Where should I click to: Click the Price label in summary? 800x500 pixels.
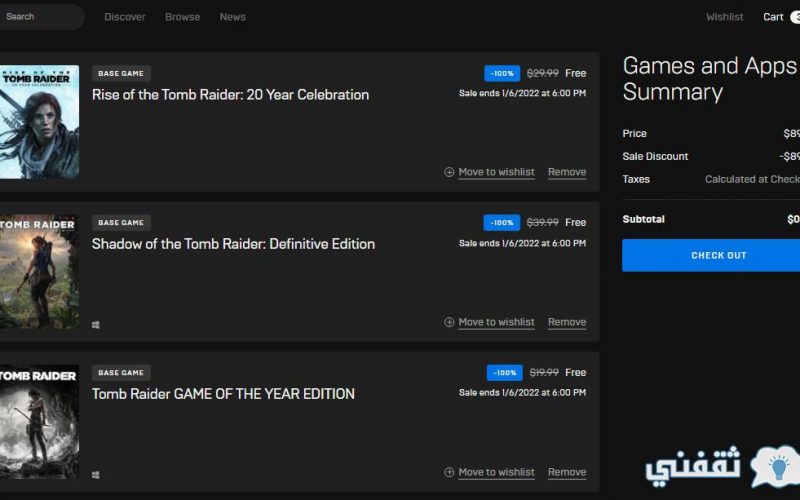(634, 133)
